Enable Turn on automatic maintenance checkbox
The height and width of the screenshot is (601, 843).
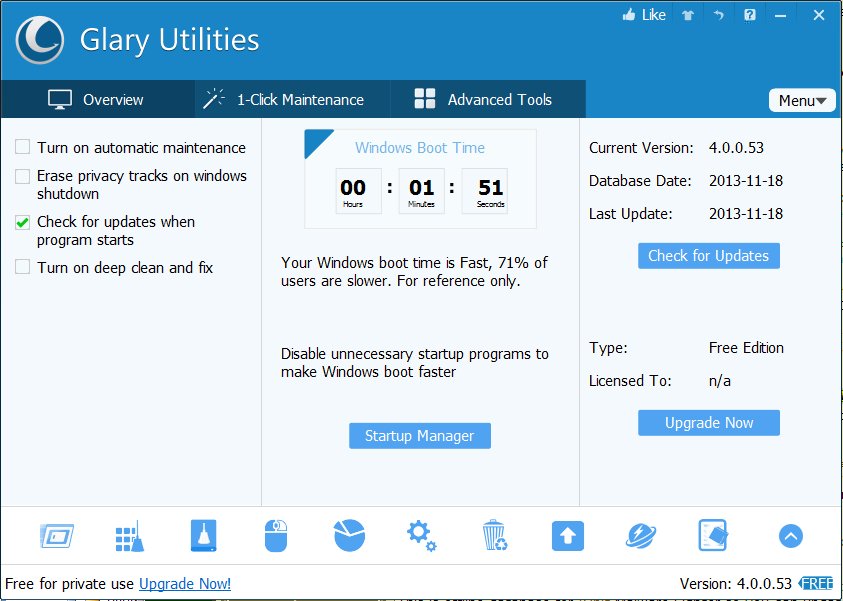point(22,147)
